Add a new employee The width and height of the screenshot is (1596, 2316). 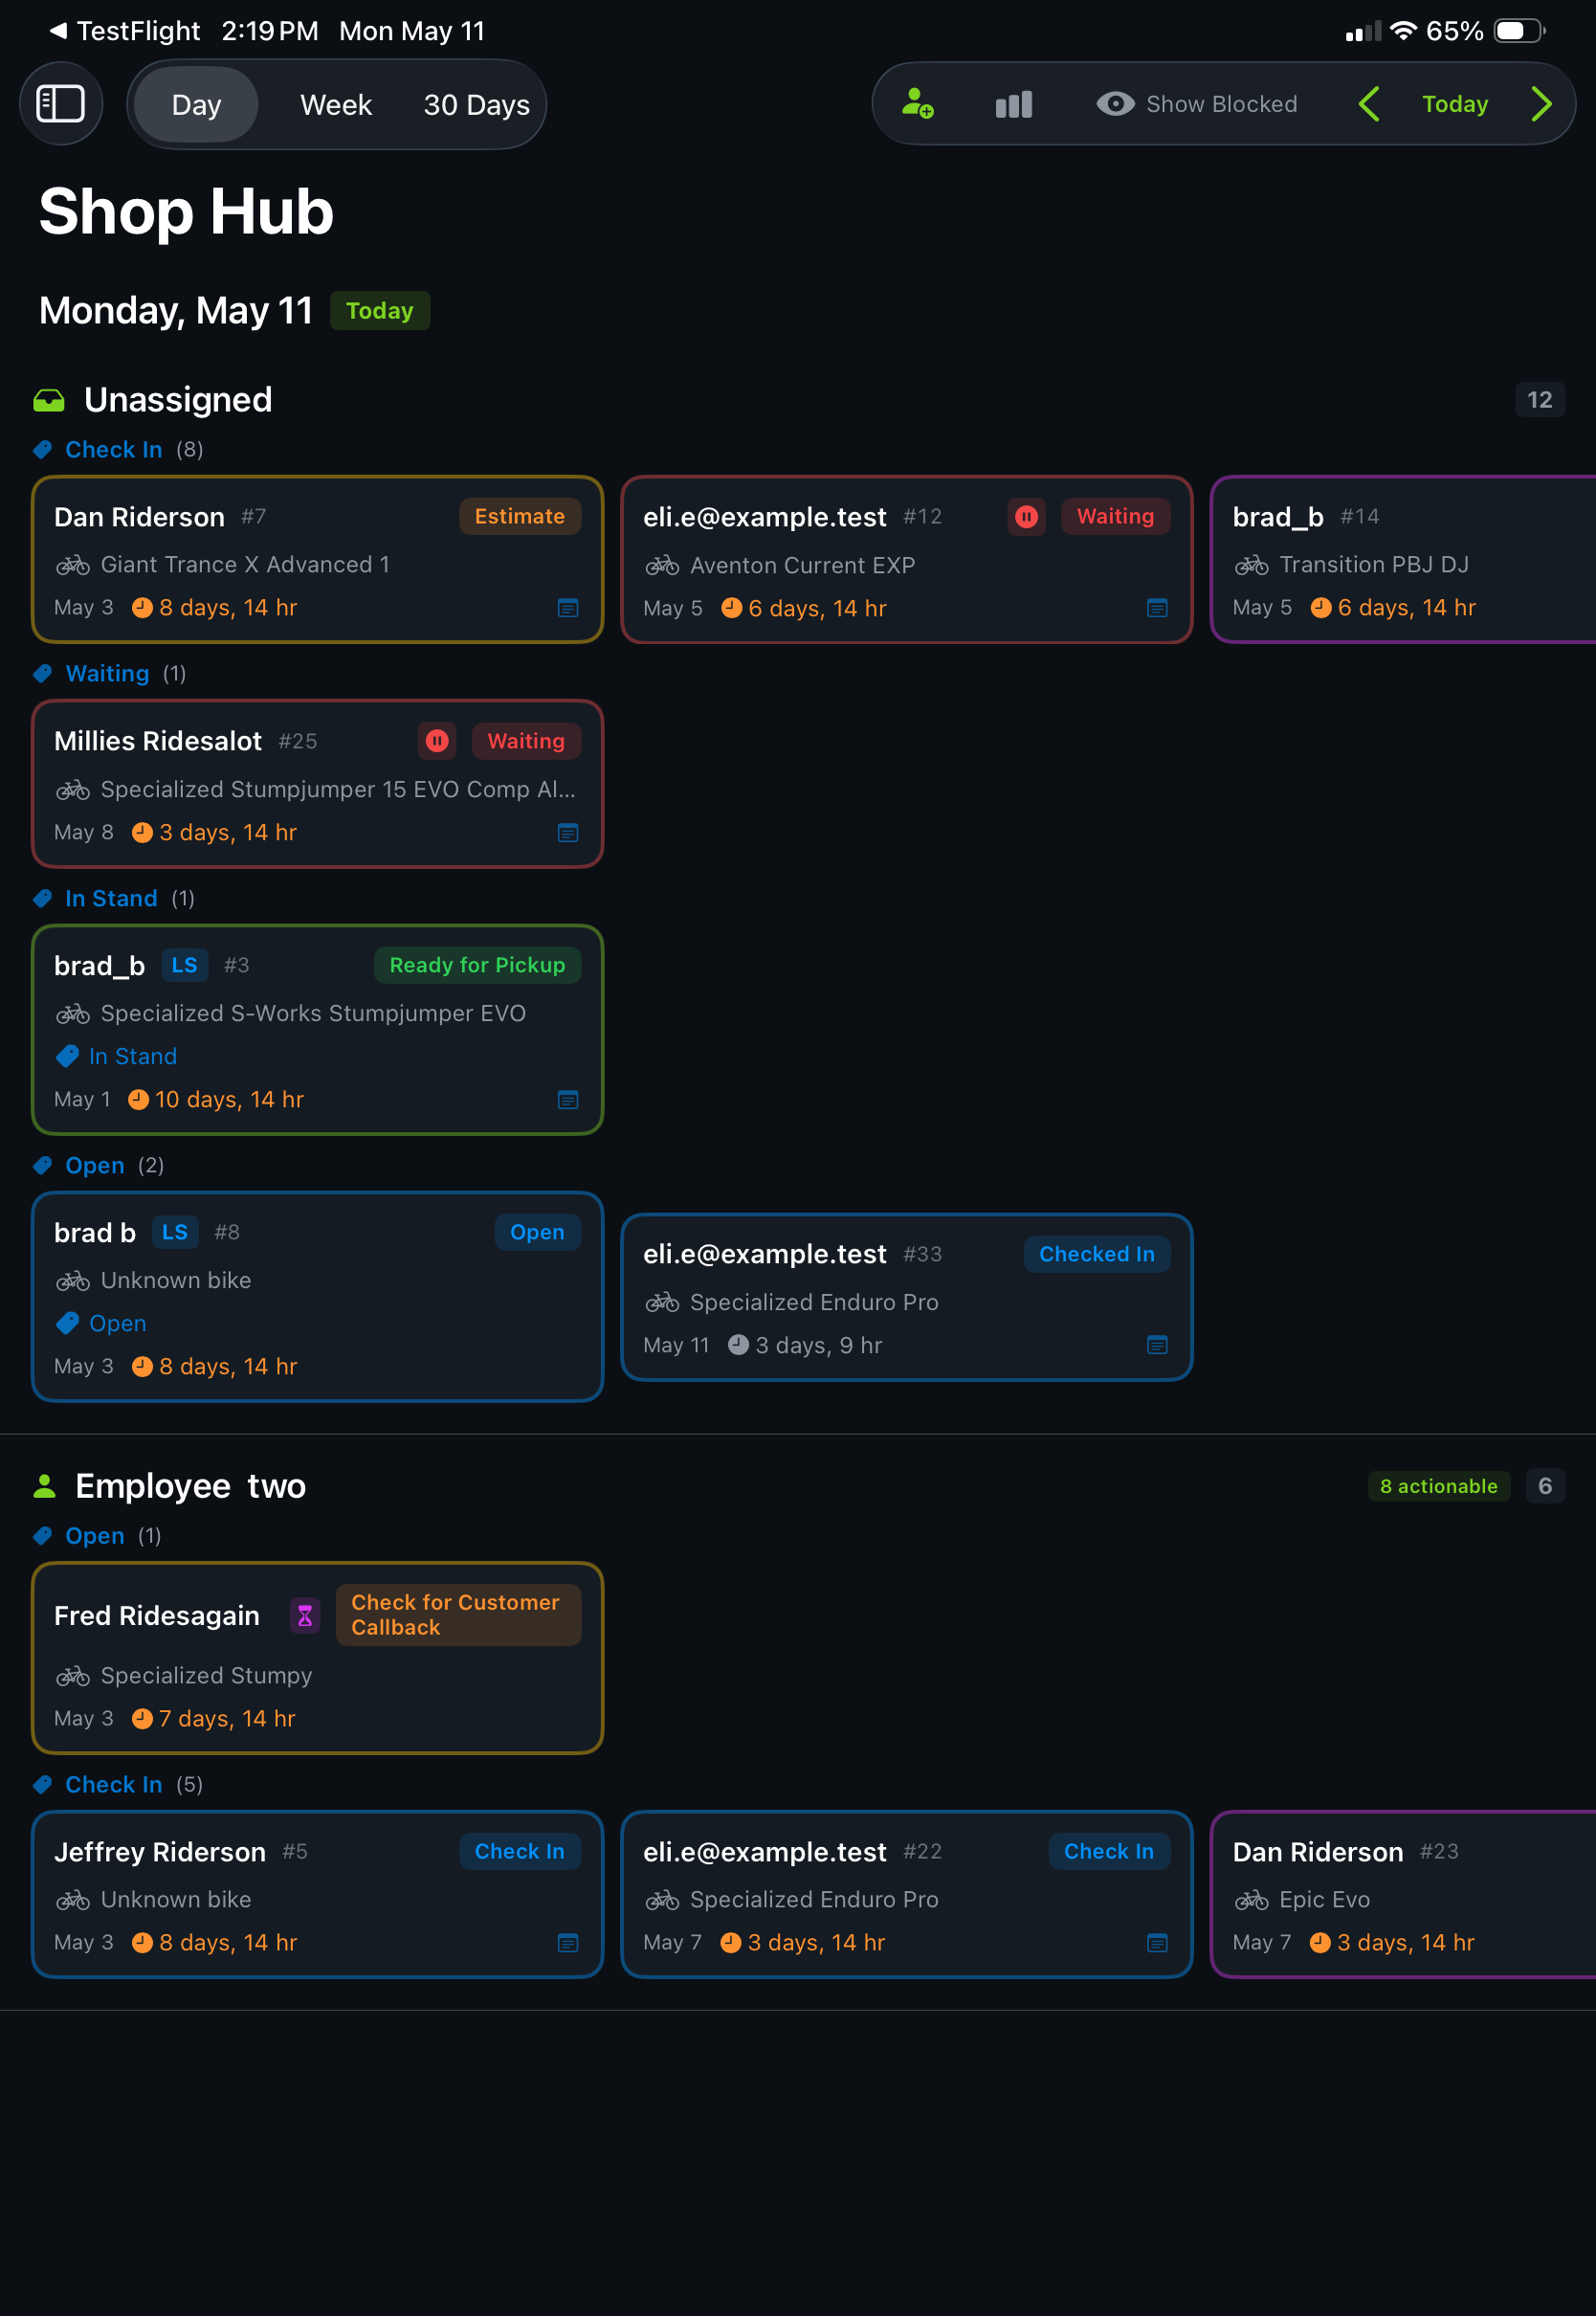(x=917, y=104)
